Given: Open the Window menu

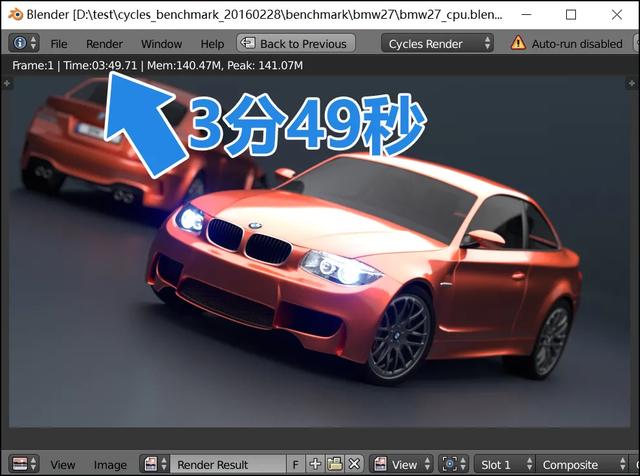Looking at the screenshot, I should point(161,44).
